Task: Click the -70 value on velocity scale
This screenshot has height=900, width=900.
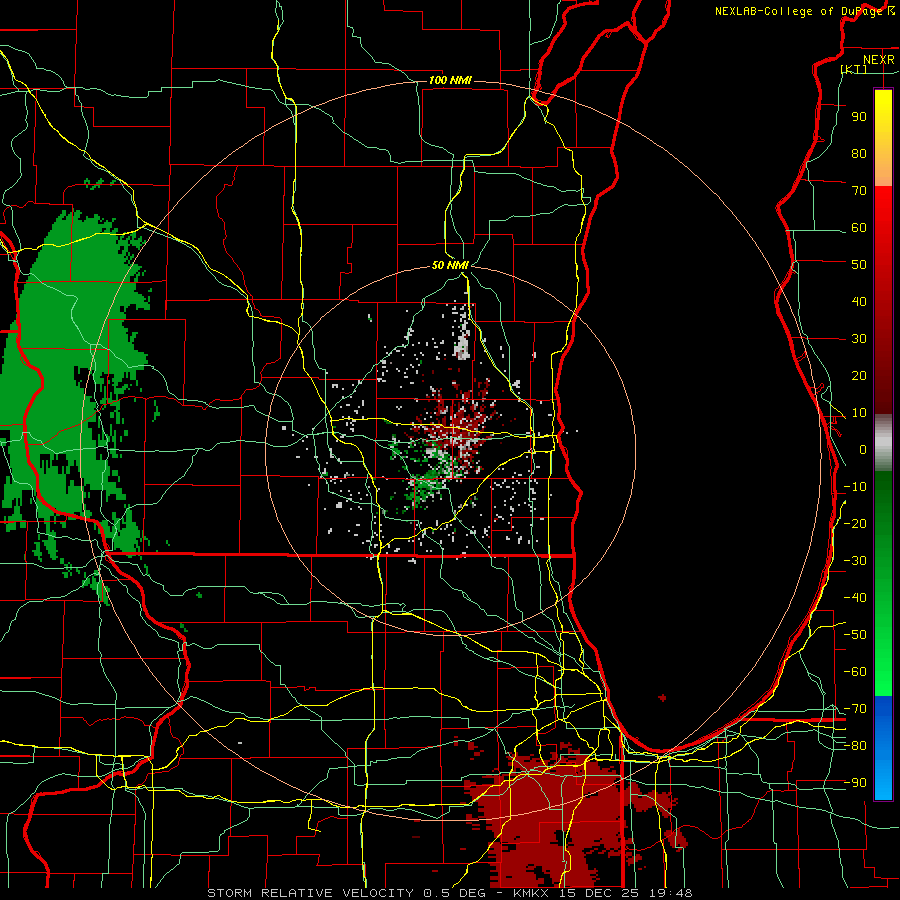Action: (855, 709)
